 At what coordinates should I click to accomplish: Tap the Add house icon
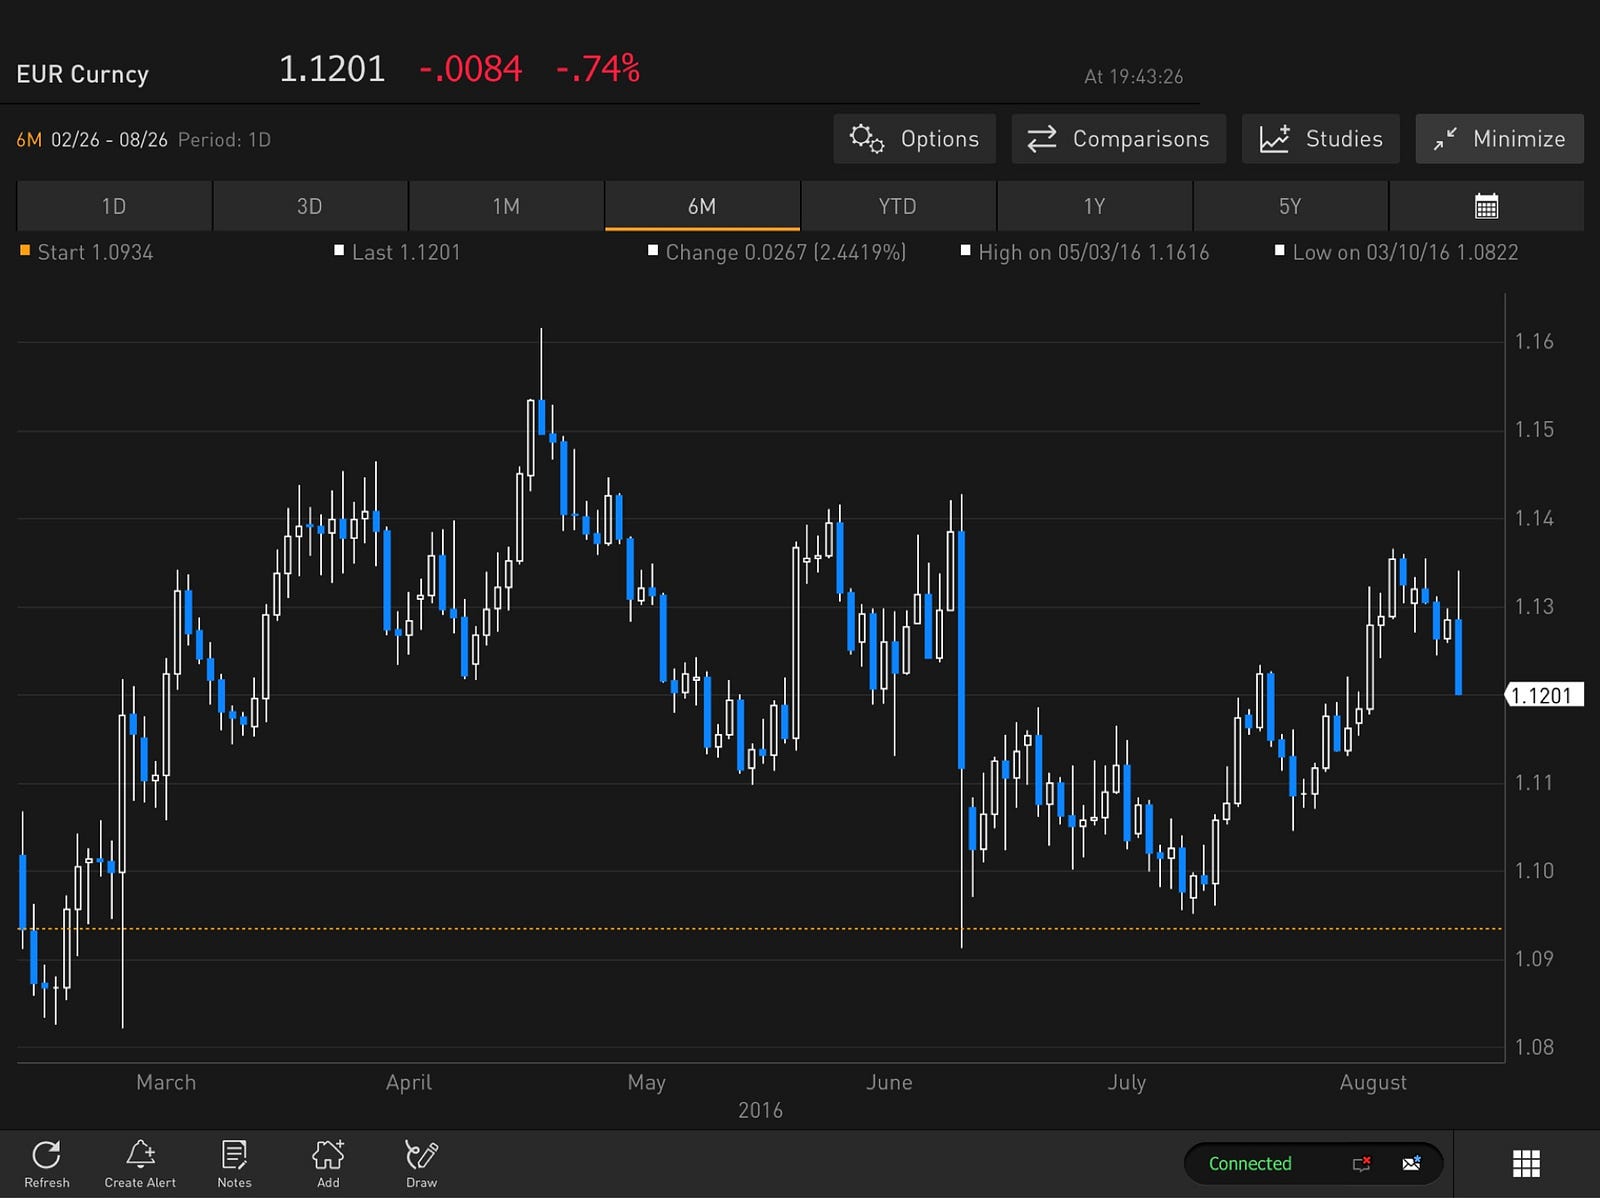coord(328,1156)
